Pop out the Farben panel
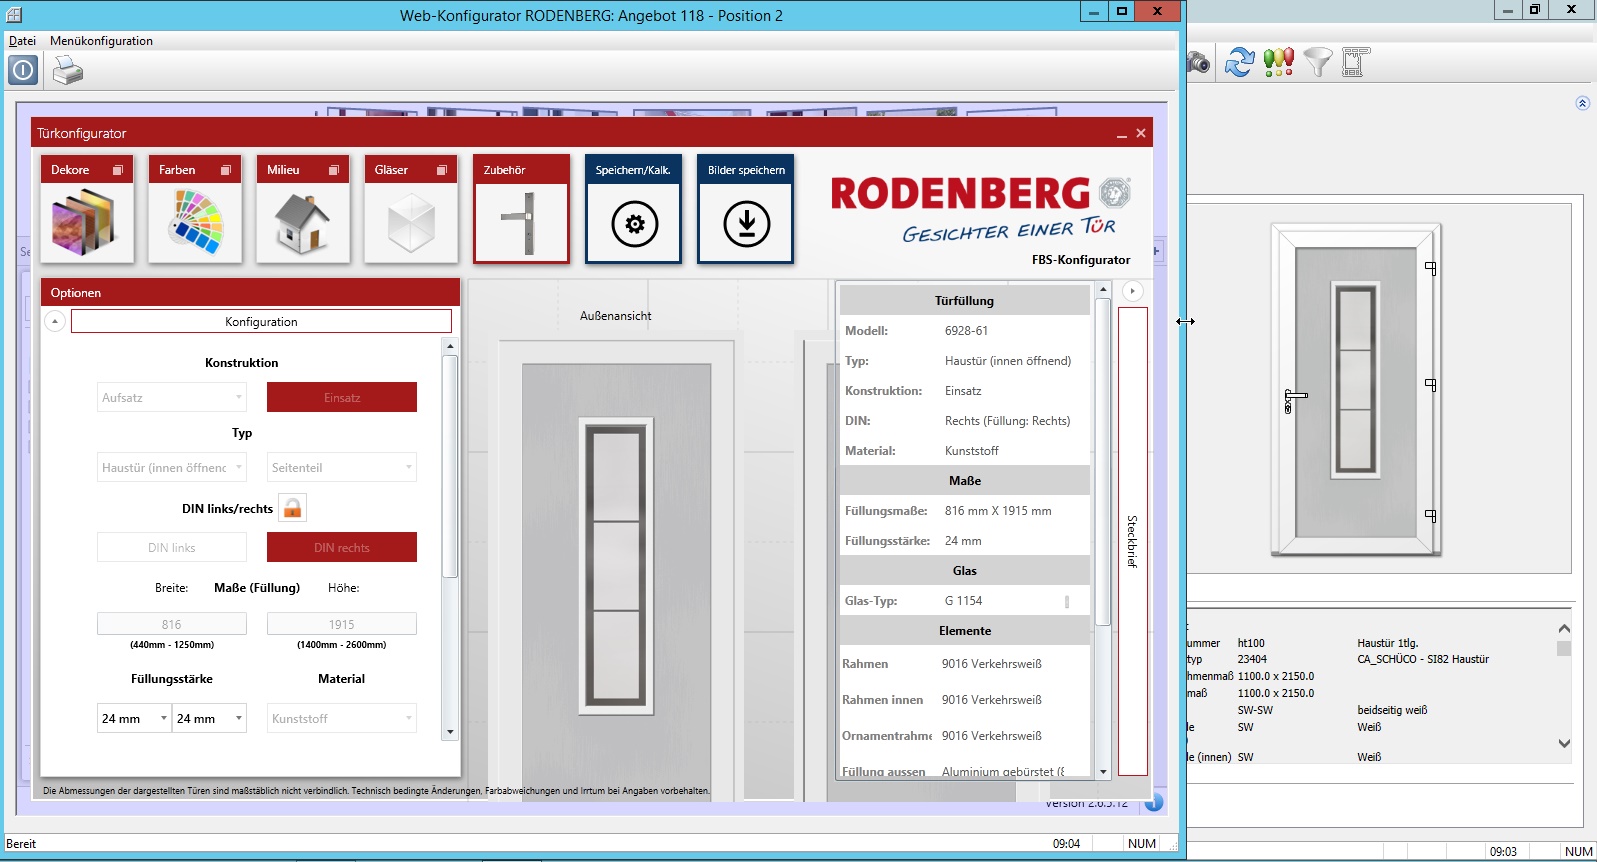This screenshot has height=862, width=1597. [226, 170]
